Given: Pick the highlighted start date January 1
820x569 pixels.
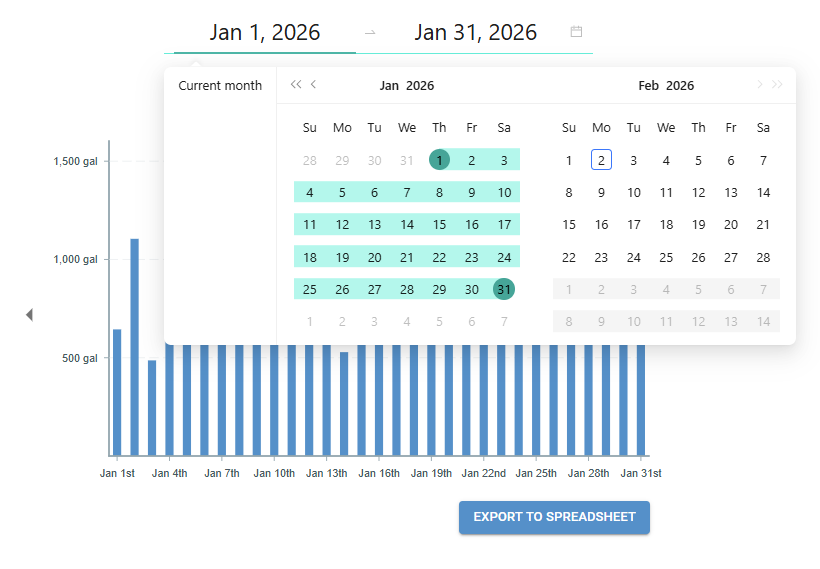Looking at the screenshot, I should (x=439, y=160).
